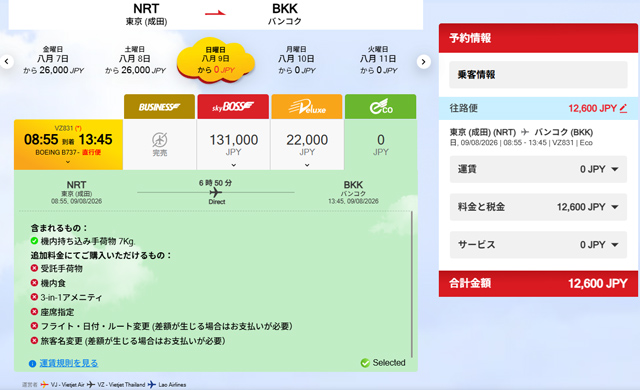640x390 pixels.
Task: Click the 合計金額 total bar
Action: click(x=538, y=283)
